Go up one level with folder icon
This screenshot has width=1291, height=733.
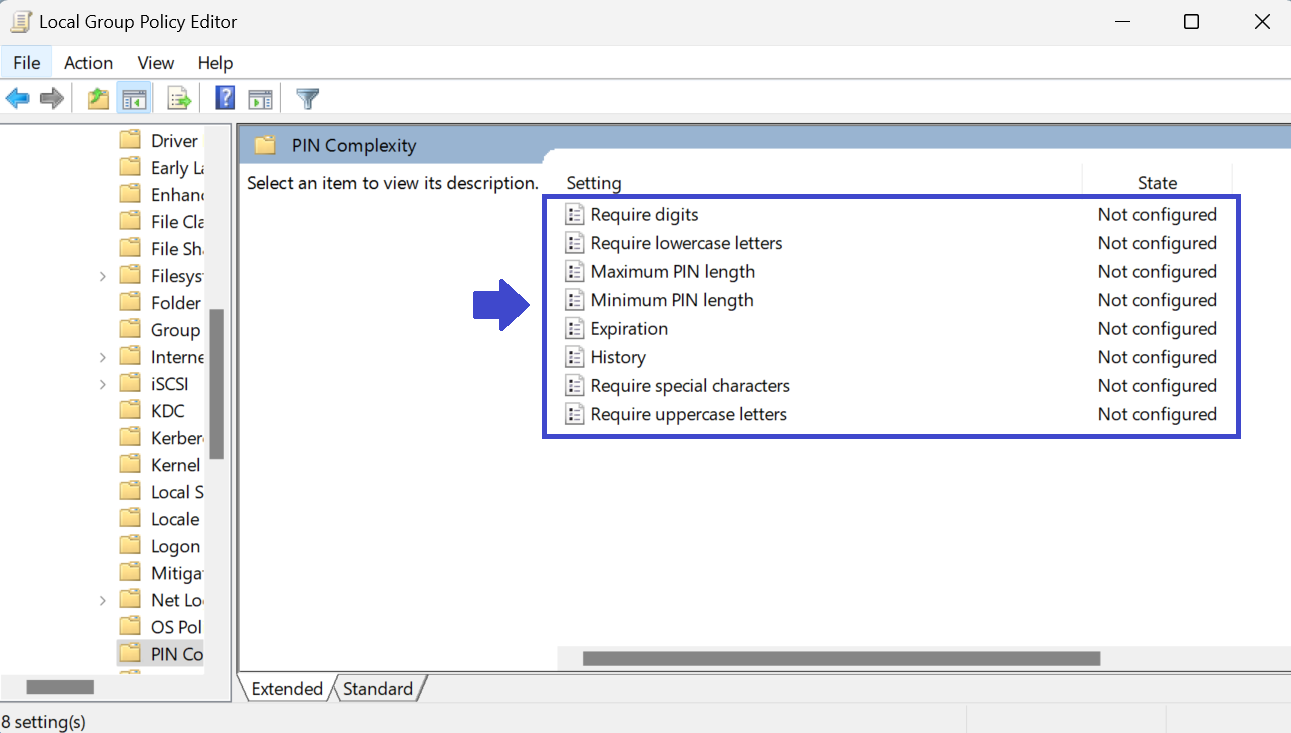pos(98,98)
